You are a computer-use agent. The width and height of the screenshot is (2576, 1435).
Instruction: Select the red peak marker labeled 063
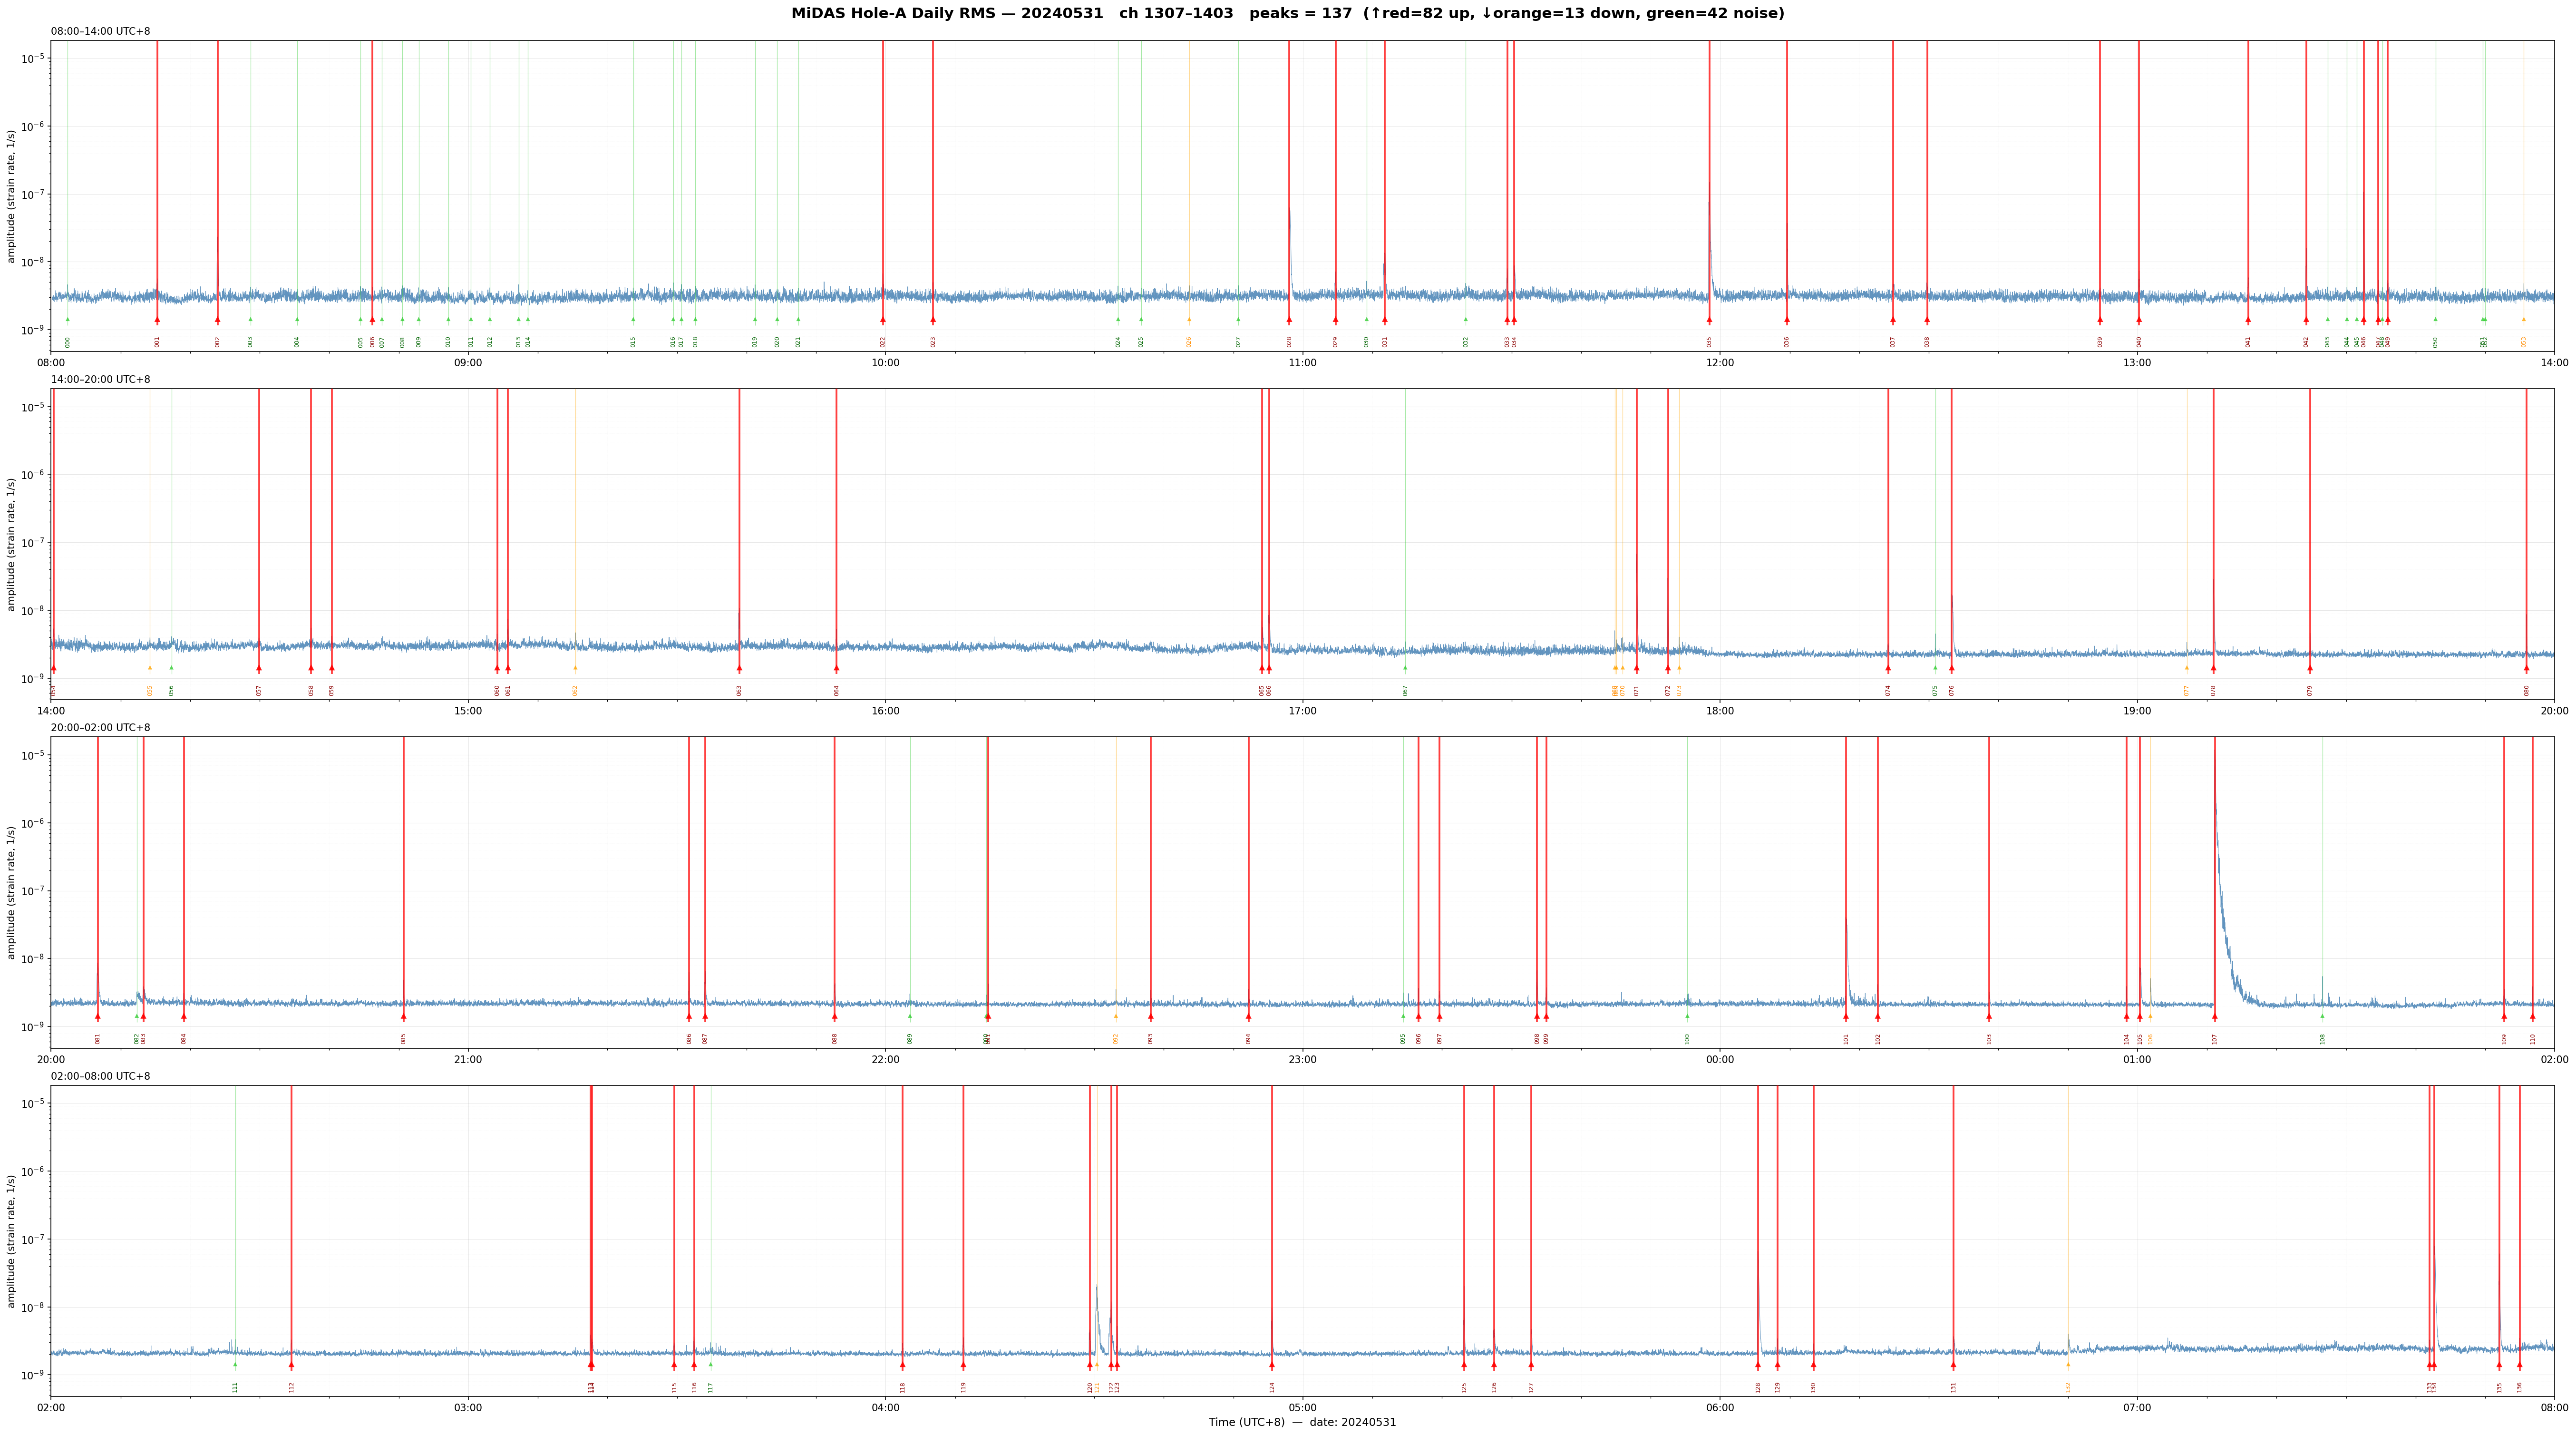(x=740, y=668)
